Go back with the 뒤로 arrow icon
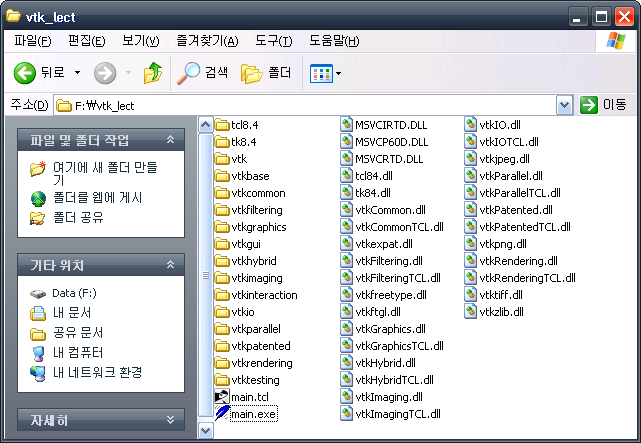Screen dimensions: 641x443 (25, 73)
